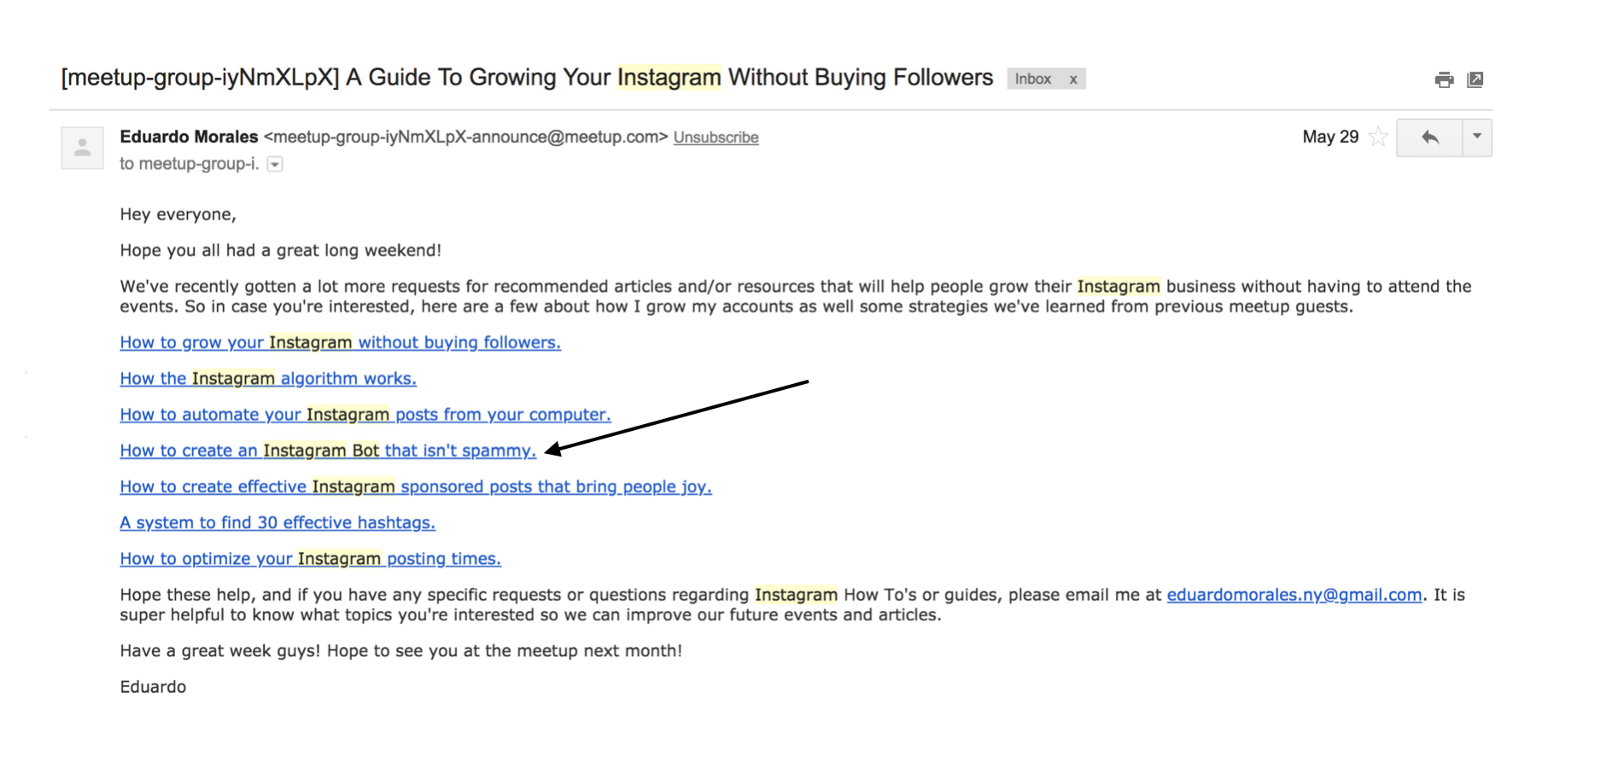Open the effective Instagram sponsored posts link
1600x761 pixels.
(415, 486)
